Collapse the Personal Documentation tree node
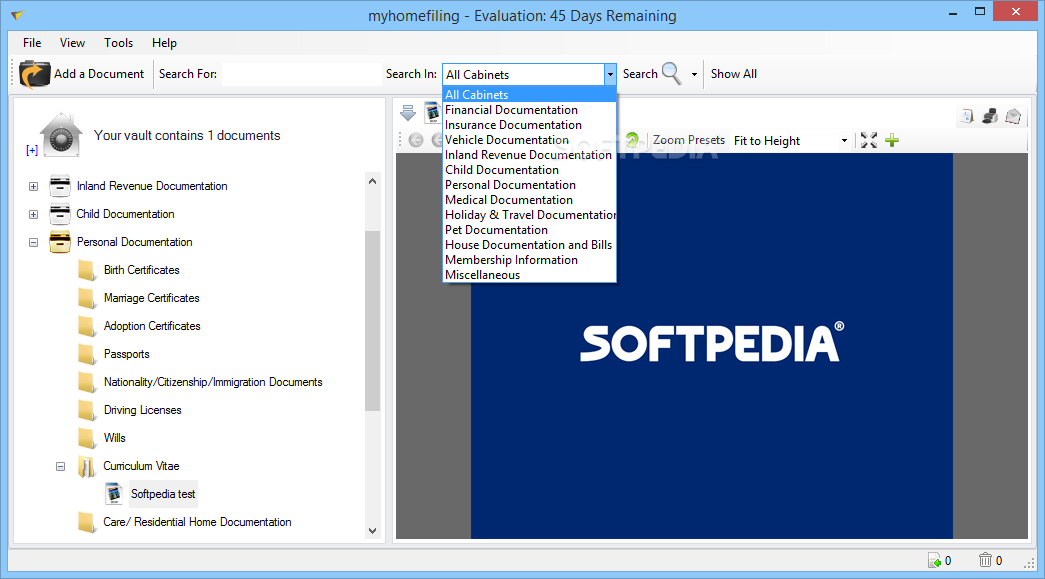Screen dimensions: 1045x579 [x=33, y=243]
